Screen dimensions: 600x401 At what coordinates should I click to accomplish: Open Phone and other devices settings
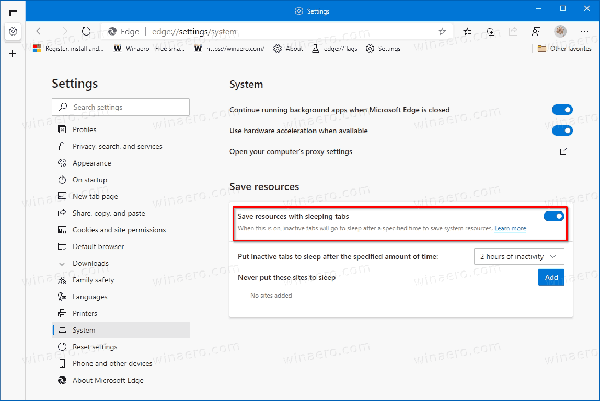(x=121, y=364)
